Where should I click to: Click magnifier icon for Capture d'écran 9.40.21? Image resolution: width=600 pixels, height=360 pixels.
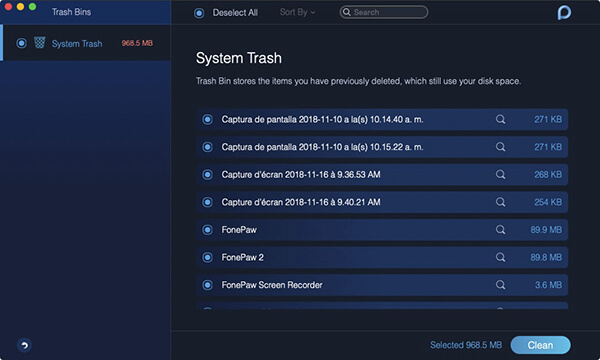(x=501, y=202)
